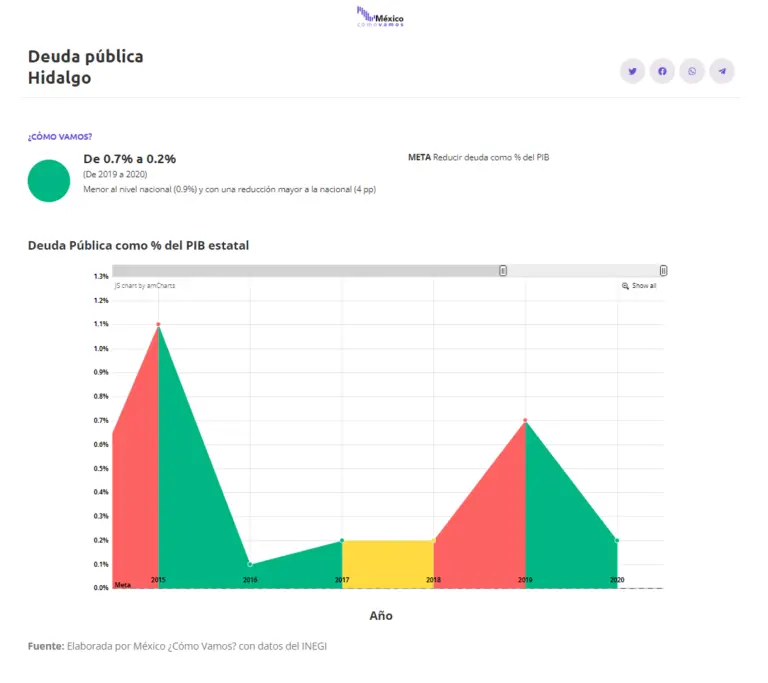Select the 2020 data point at 0.2%
Screen dimensions: 768x683
(617, 541)
